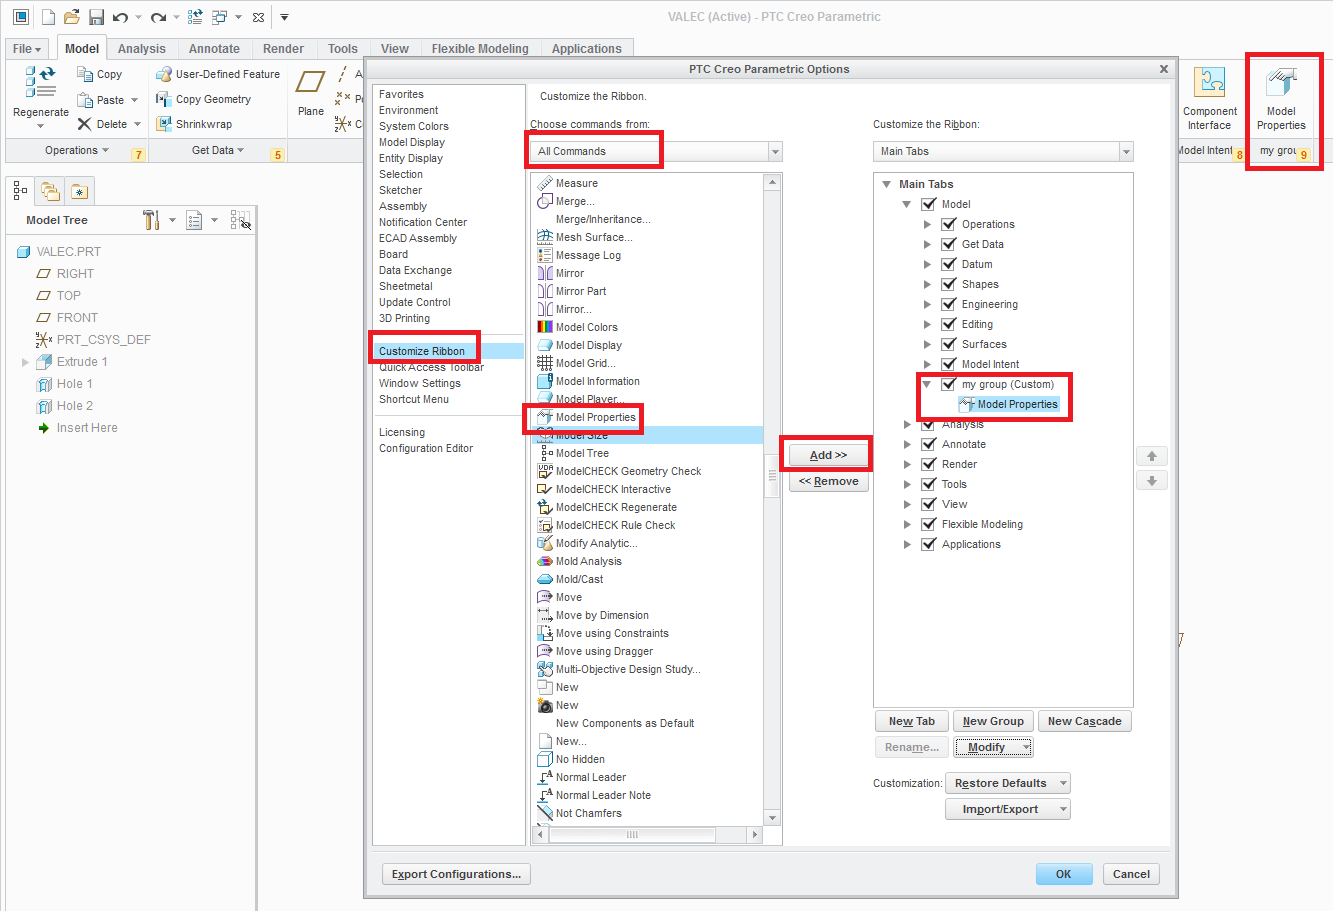Open the Favorites tab icon in navigator
1333x911 pixels.
coord(79,190)
